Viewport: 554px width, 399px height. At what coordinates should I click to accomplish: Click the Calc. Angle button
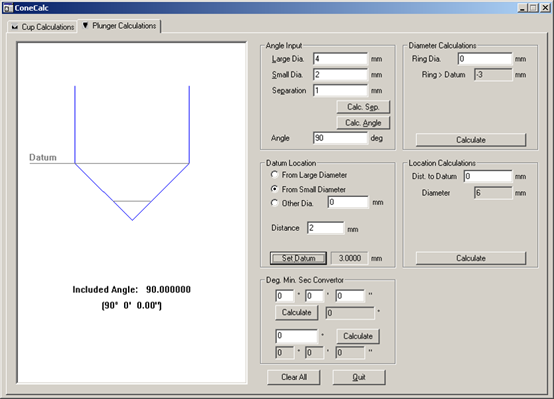[363, 123]
